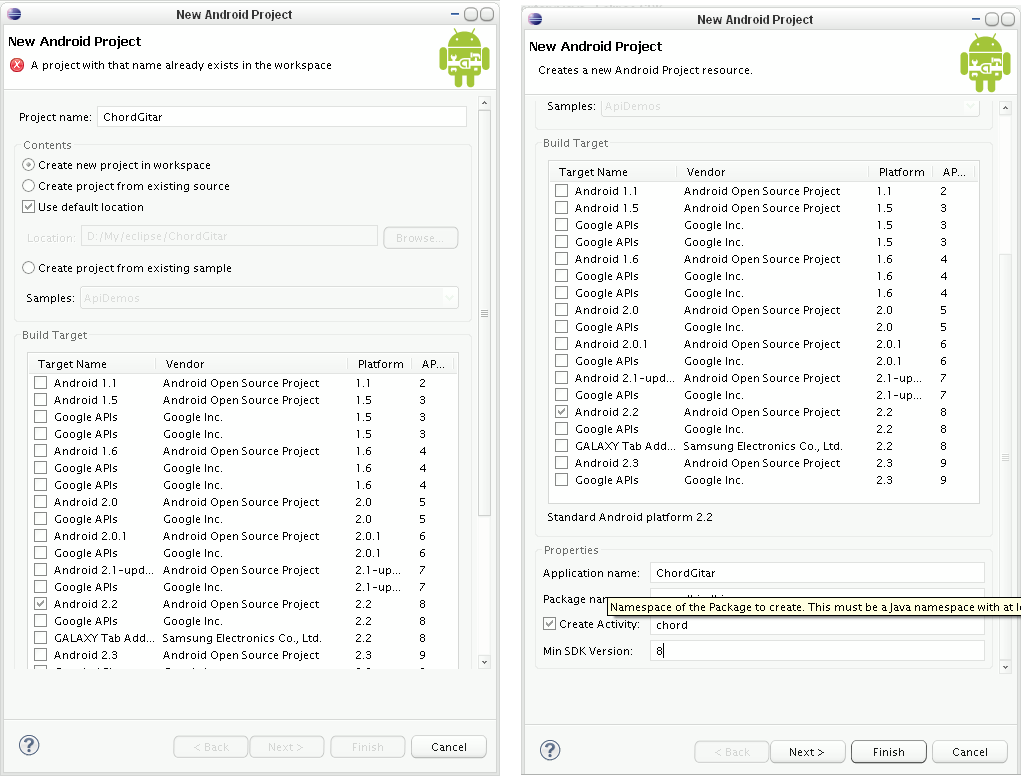1025x776 pixels.
Task: Check Android 1.1 target in left dialog
Action: (41, 382)
